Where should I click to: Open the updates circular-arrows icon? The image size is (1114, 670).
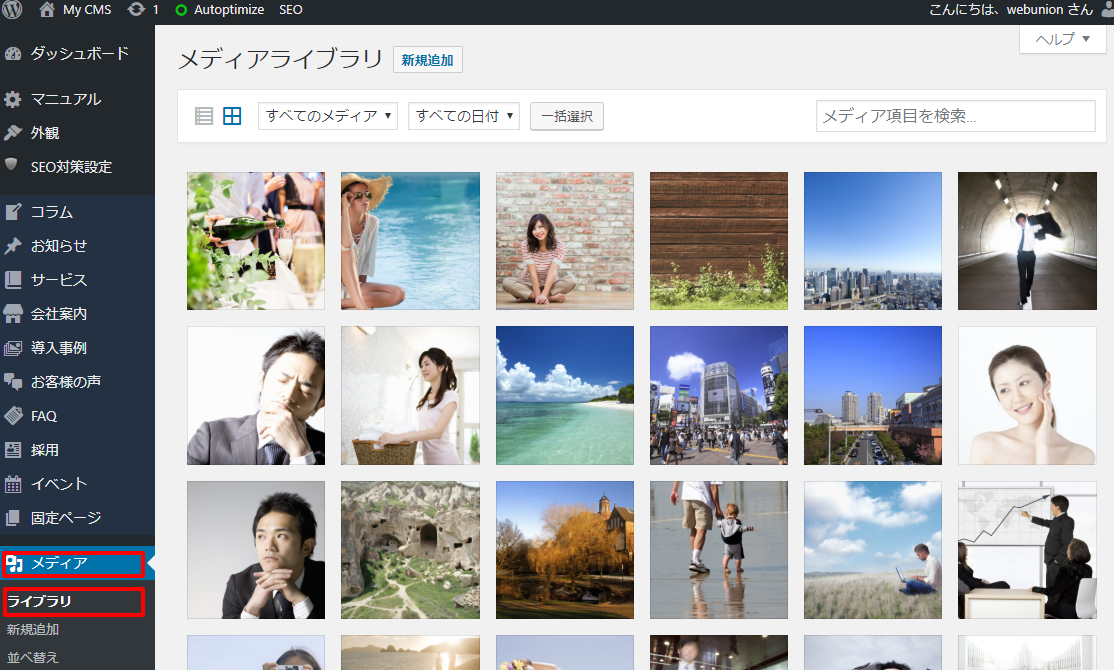pos(136,9)
